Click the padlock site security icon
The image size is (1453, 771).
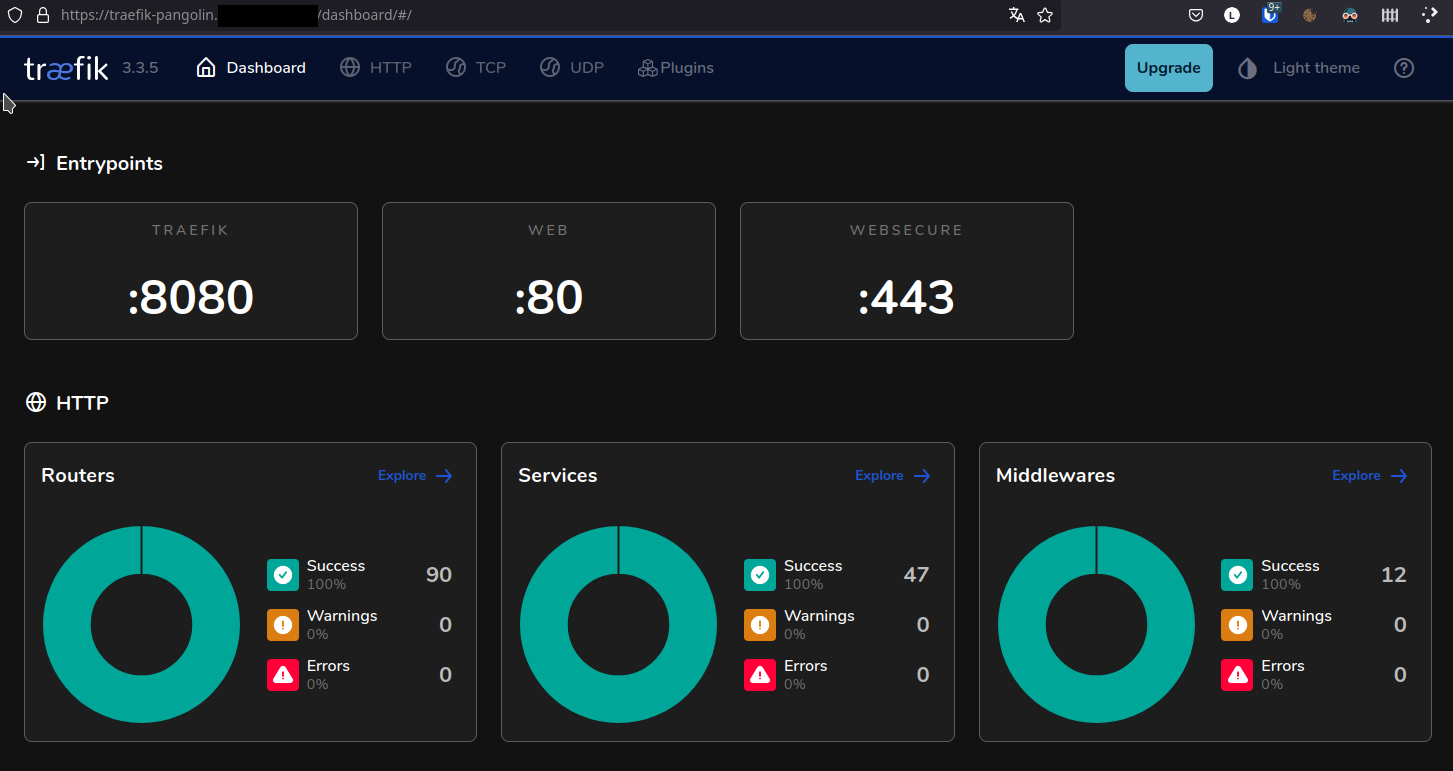pos(42,15)
